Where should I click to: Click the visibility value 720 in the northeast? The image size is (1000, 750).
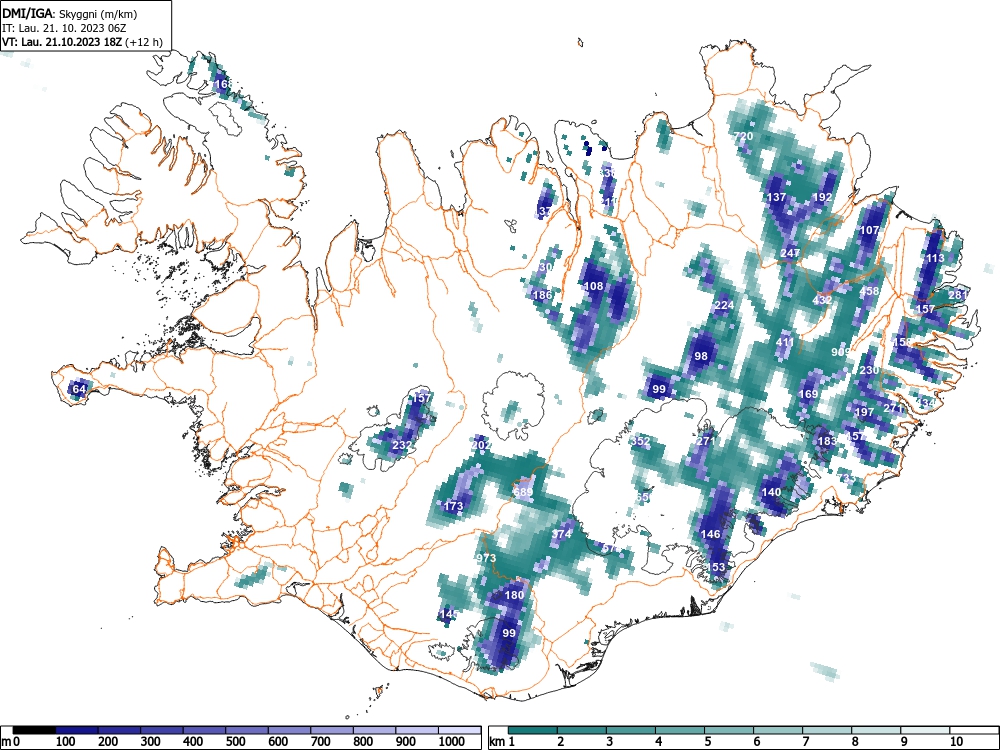coord(743,136)
